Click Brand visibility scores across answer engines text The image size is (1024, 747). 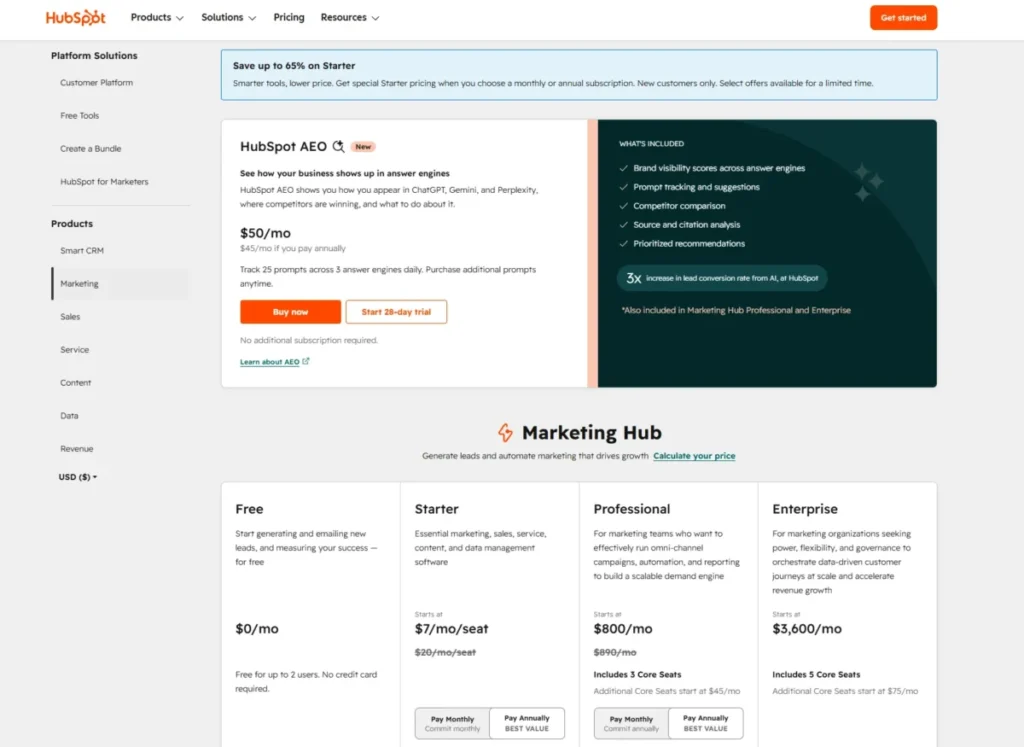tap(719, 168)
